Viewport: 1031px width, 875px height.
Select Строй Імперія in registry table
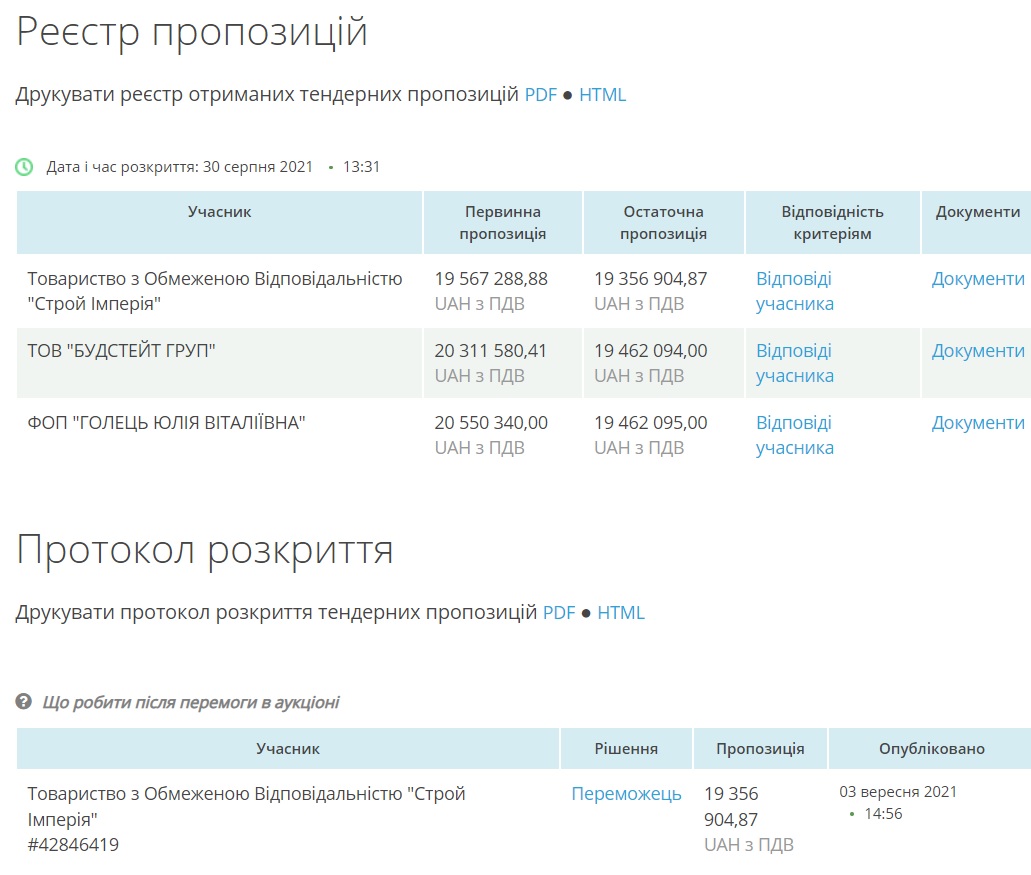(x=214, y=291)
